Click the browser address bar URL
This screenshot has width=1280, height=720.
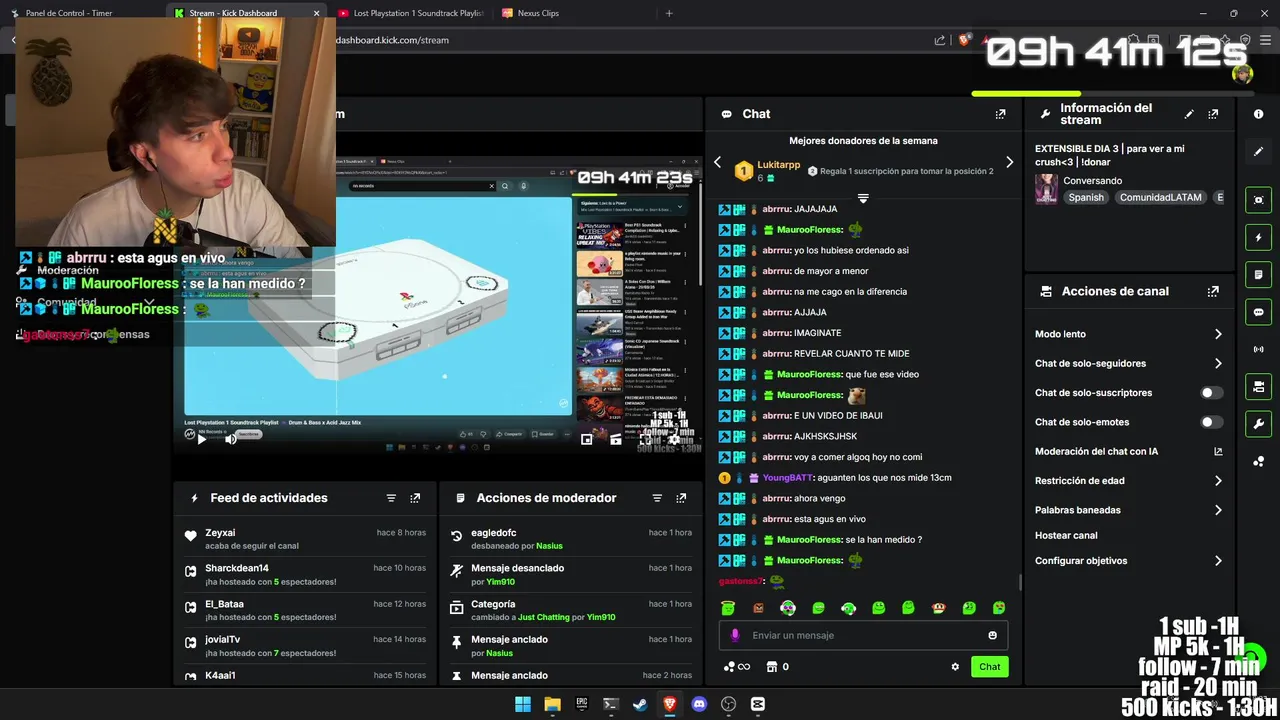point(392,40)
